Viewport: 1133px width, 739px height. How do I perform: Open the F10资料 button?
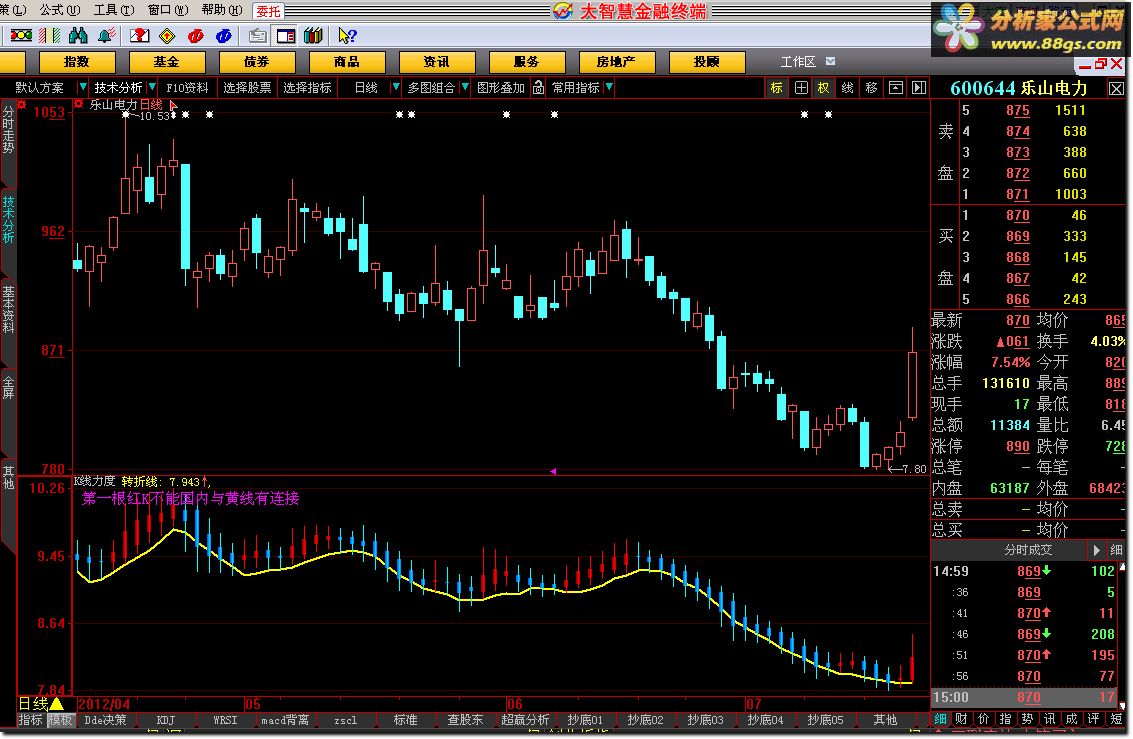click(x=187, y=87)
